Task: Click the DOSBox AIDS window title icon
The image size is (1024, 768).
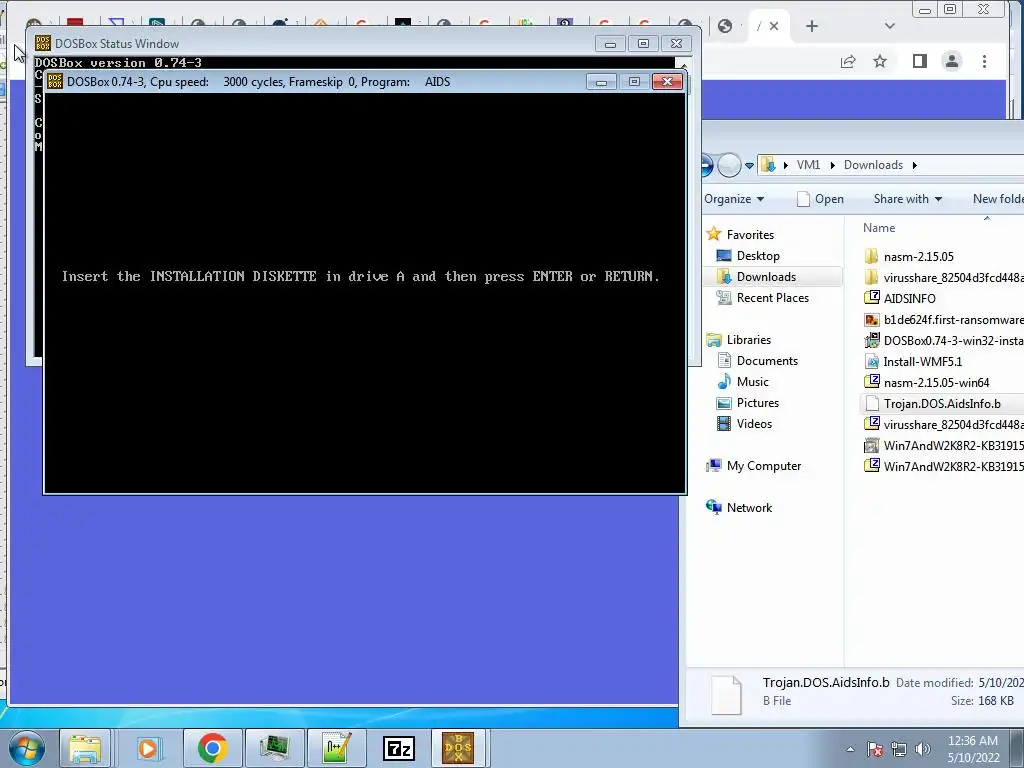Action: [x=55, y=82]
